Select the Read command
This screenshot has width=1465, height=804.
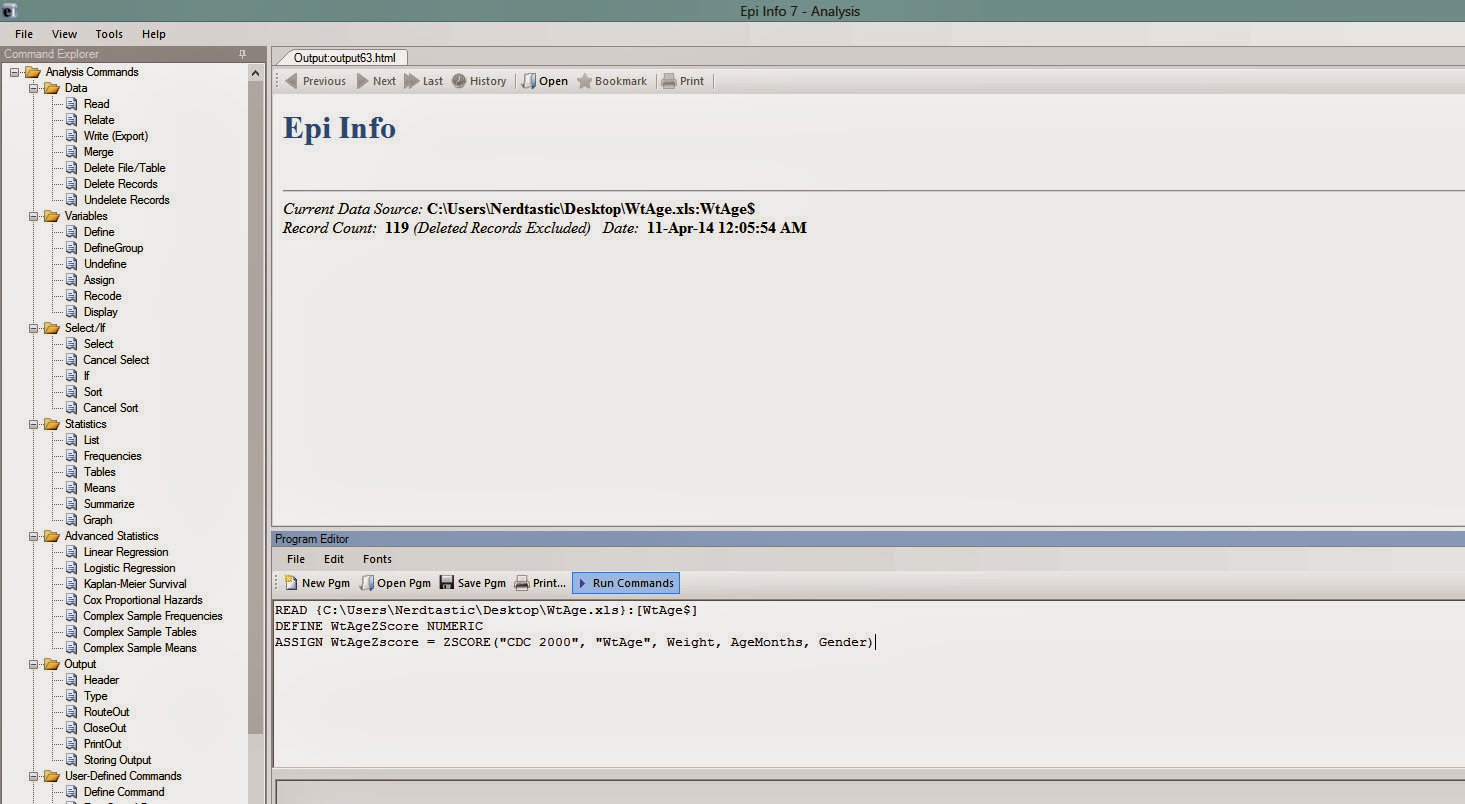[97, 104]
